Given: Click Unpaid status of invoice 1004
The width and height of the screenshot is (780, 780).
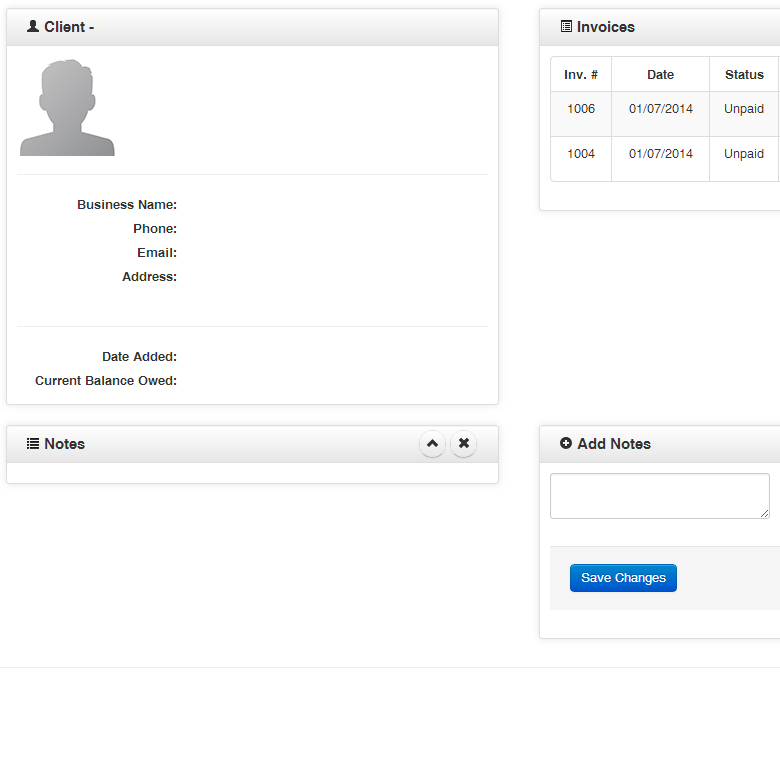Looking at the screenshot, I should (744, 154).
